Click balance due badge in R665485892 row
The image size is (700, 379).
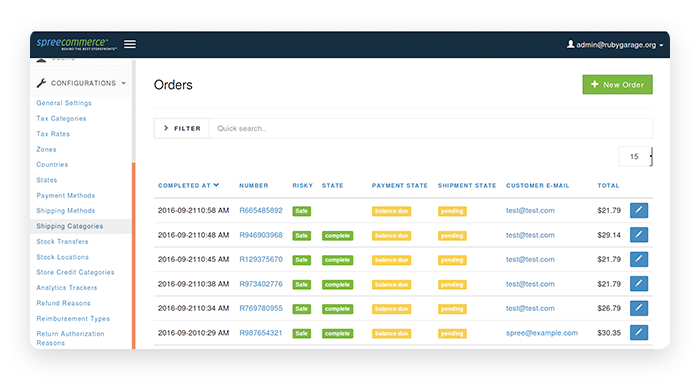tap(391, 211)
